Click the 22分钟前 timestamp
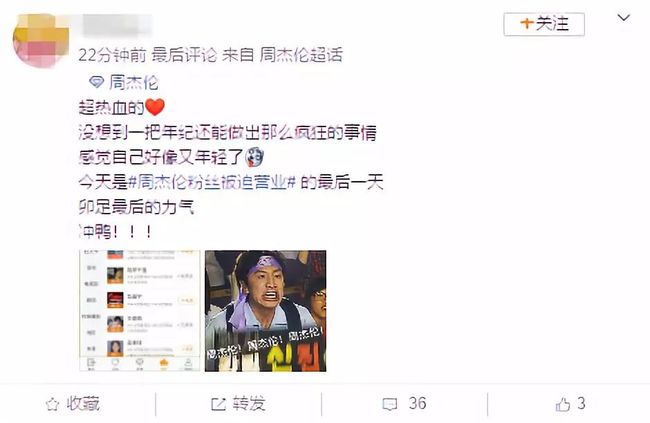650x423 pixels. point(112,55)
